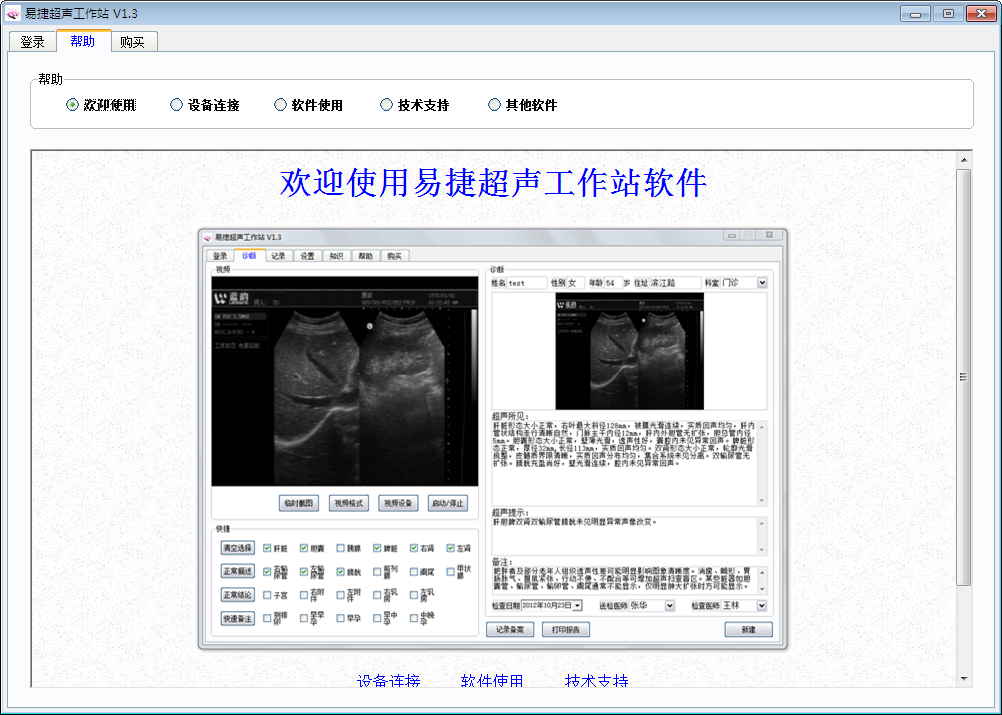Toggle 左肾 checkbox in the embedded screenshot
The image size is (1002, 715).
pyautogui.click(x=451, y=548)
